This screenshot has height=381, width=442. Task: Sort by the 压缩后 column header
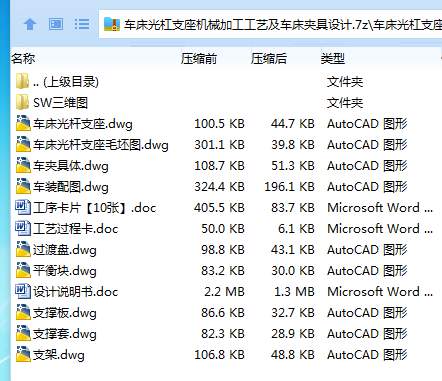click(x=269, y=59)
